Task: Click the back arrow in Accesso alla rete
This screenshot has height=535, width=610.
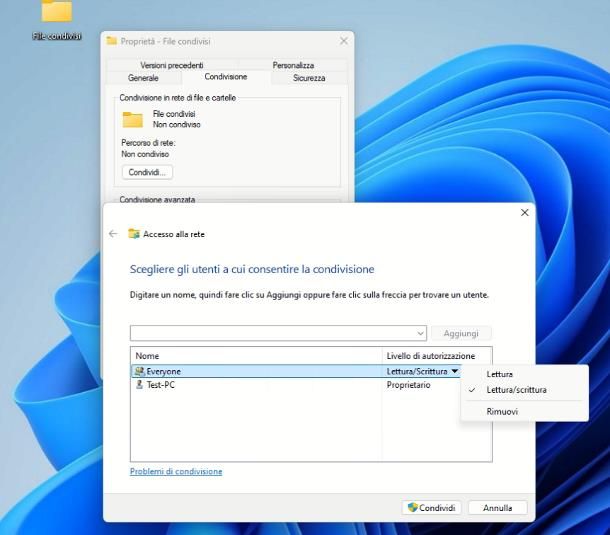Action: [113, 233]
